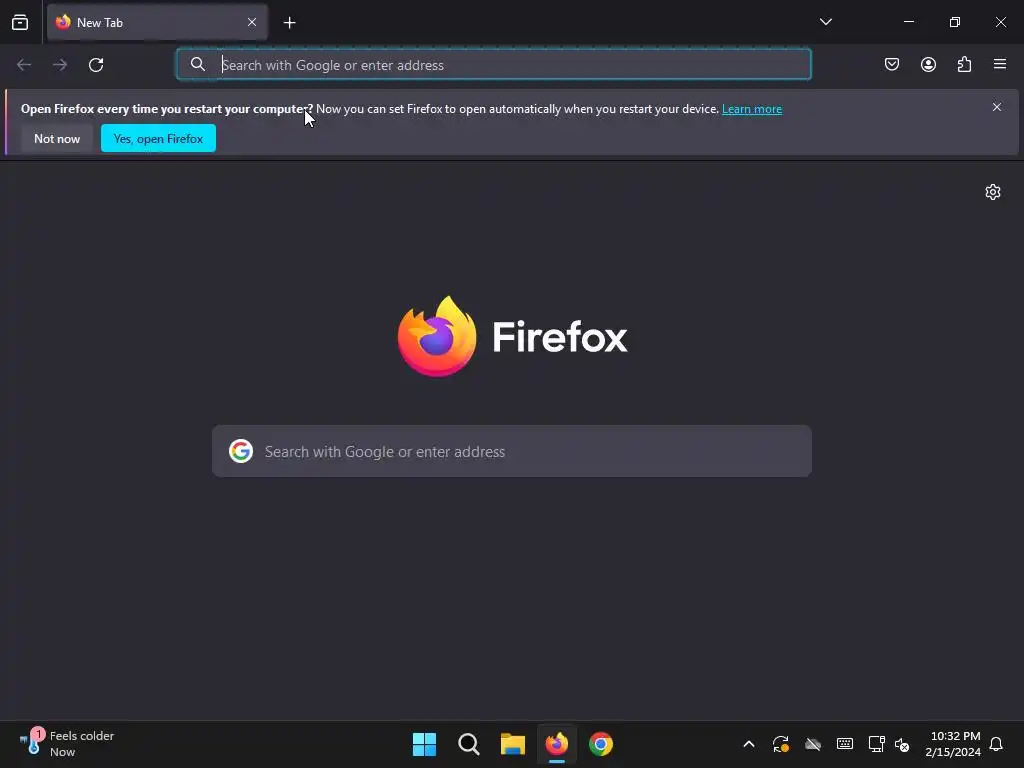The height and width of the screenshot is (768, 1024).
Task: Reload the current page
Action: 96,65
